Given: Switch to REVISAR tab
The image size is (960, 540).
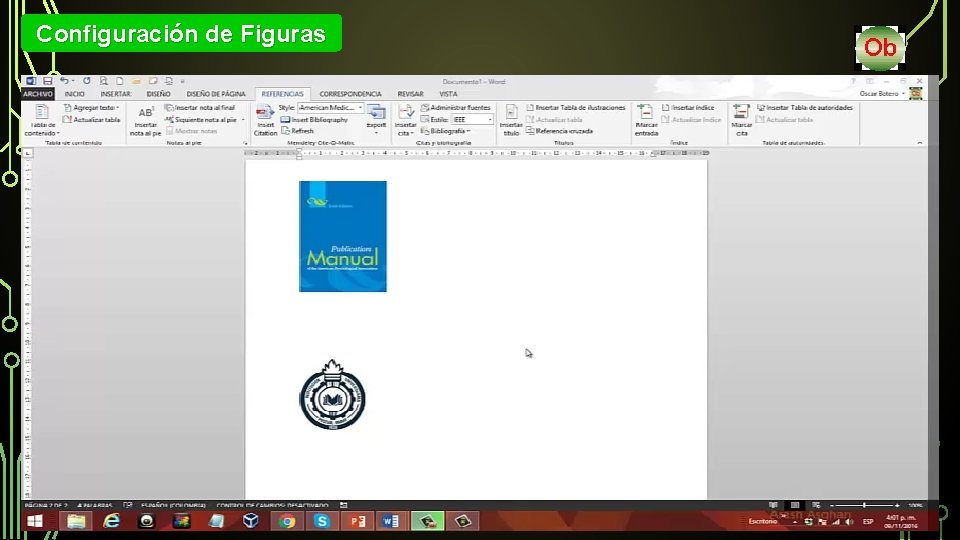Looking at the screenshot, I should 410,94.
